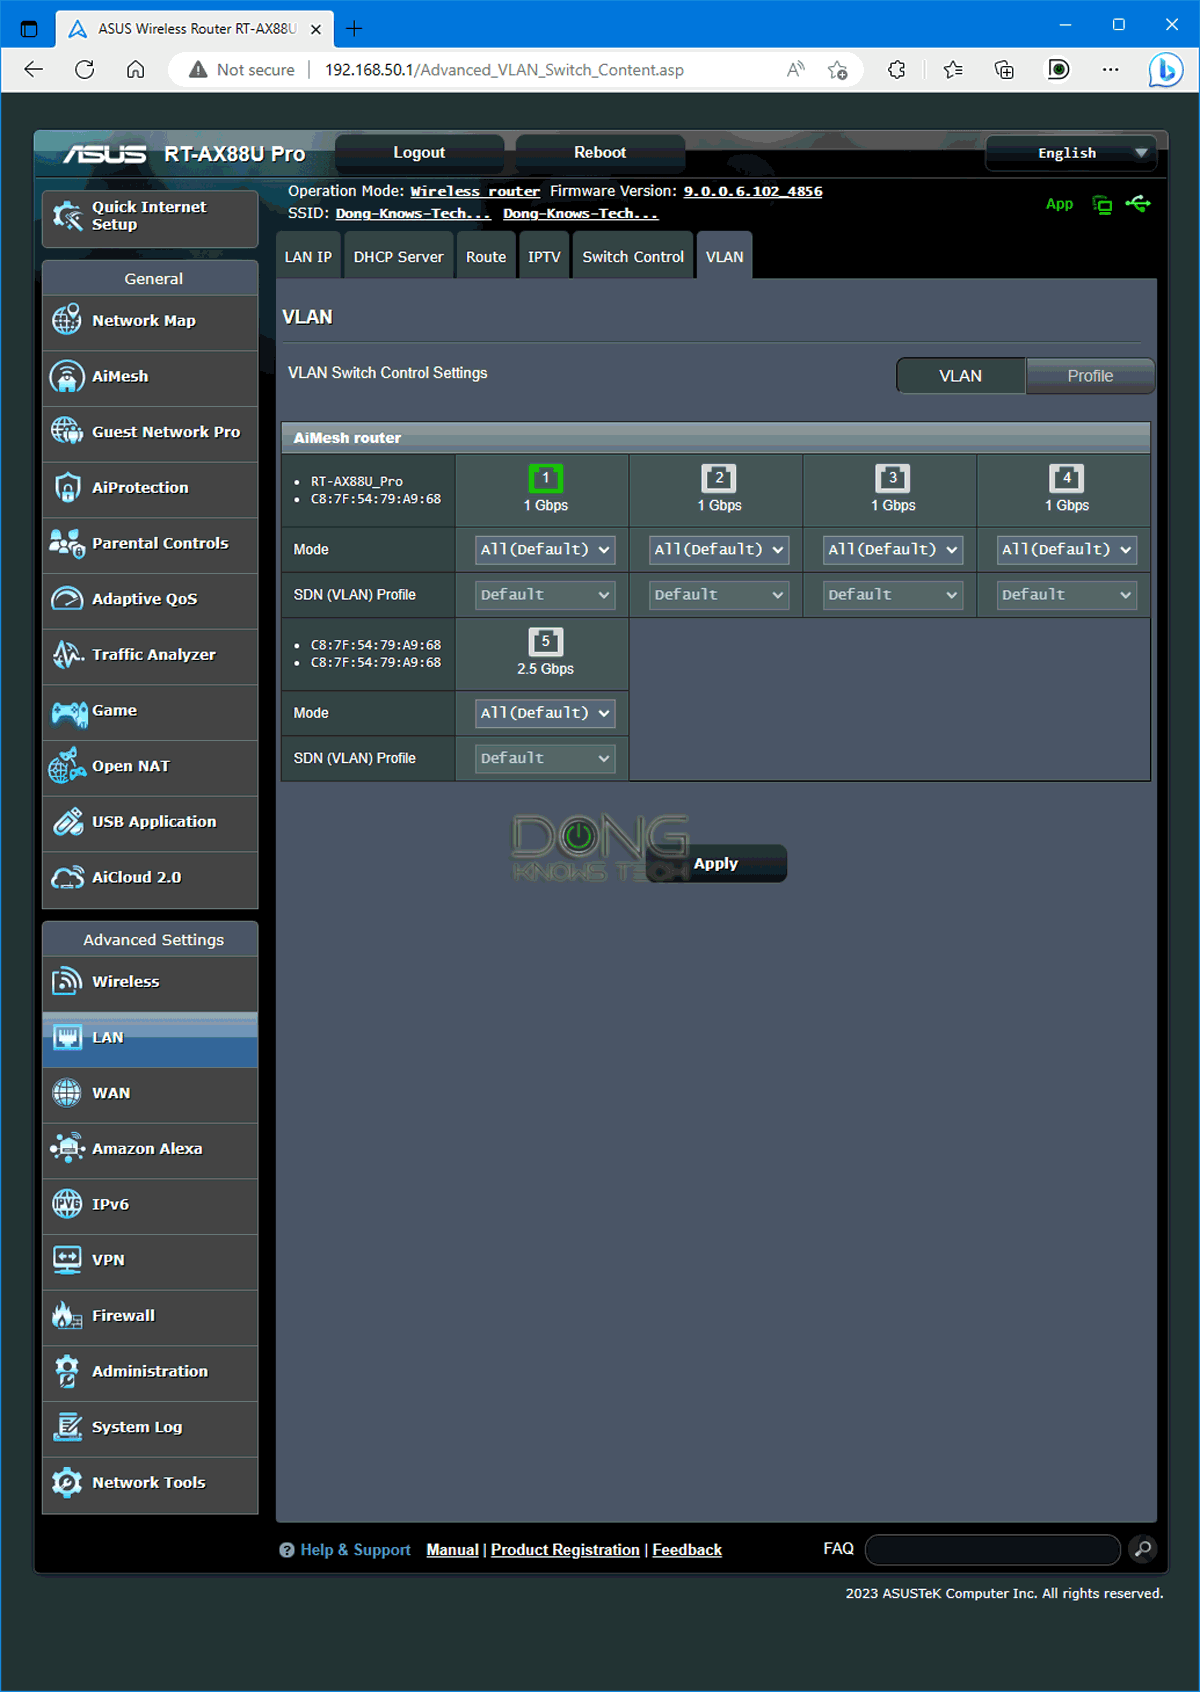Open AiProtection shield item

(150, 488)
